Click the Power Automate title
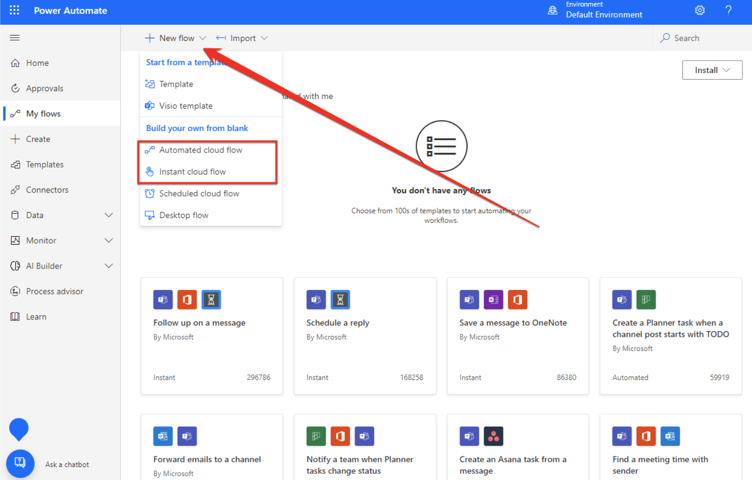The height and width of the screenshot is (480, 752). [70, 11]
